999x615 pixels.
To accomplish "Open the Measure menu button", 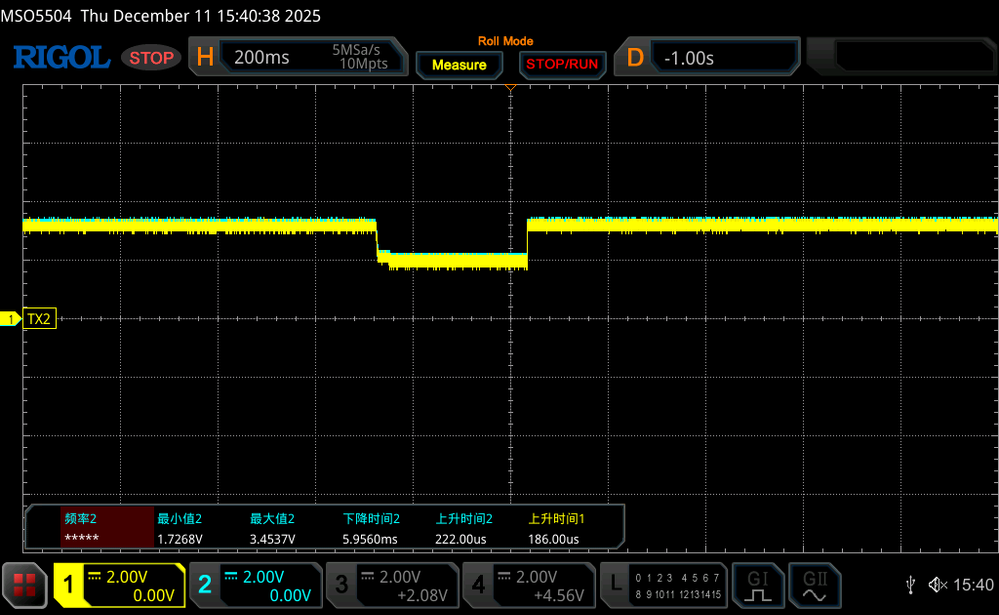I will pos(459,65).
